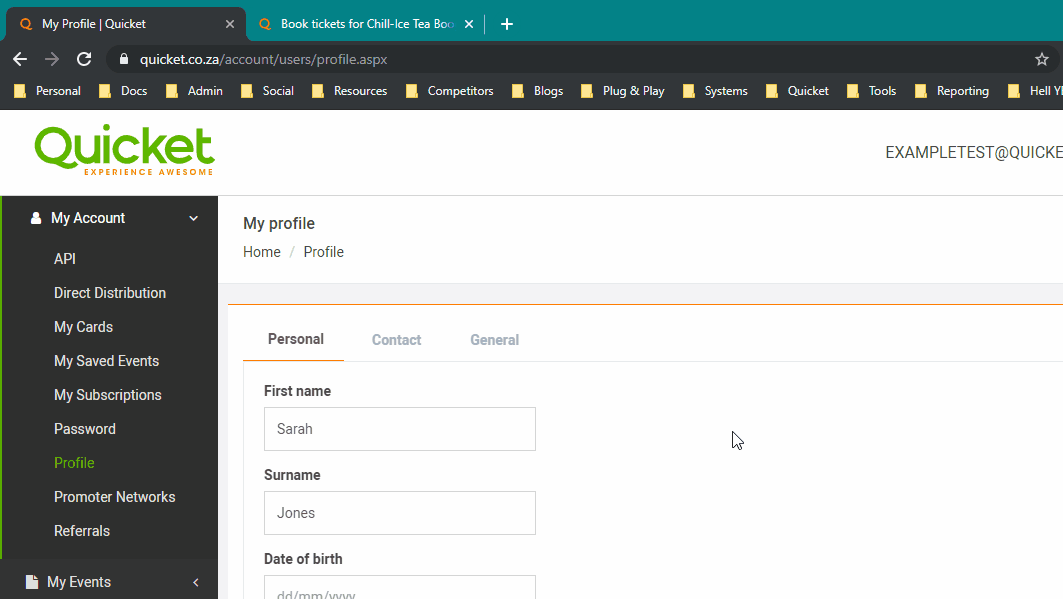The image size is (1063, 599).
Task: Open the Social bookmarks folder
Action: (267, 91)
